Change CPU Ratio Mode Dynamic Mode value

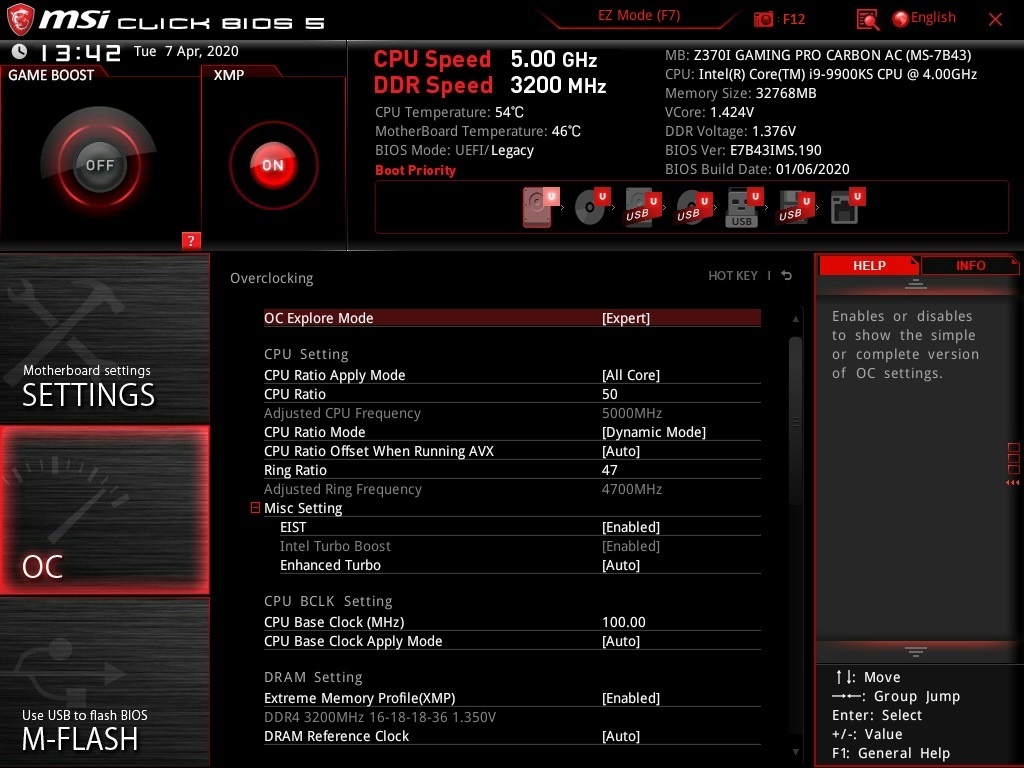(x=512, y=432)
